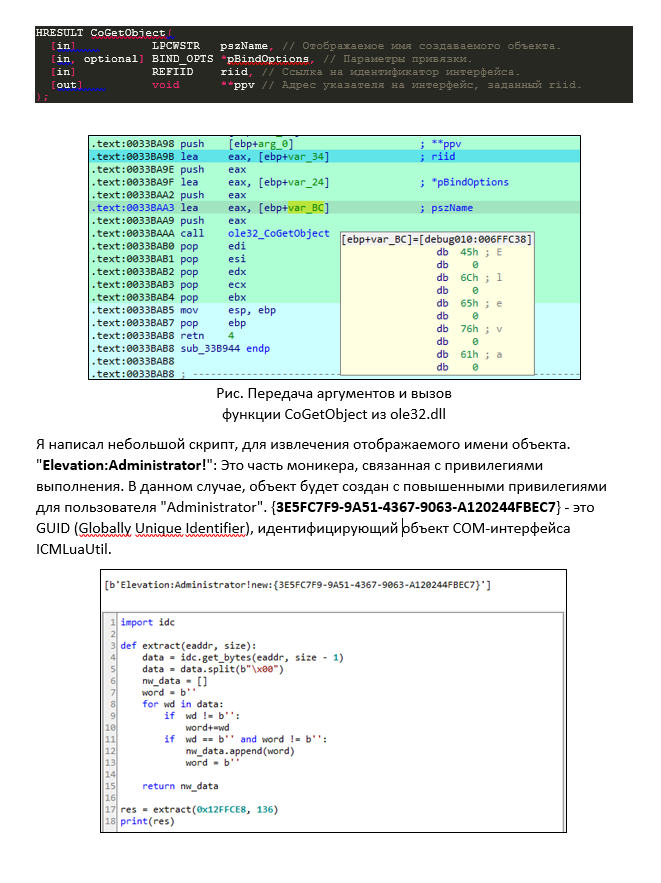
Task: Click the 'sub_33B944 endp' line
Action: (x=180, y=349)
